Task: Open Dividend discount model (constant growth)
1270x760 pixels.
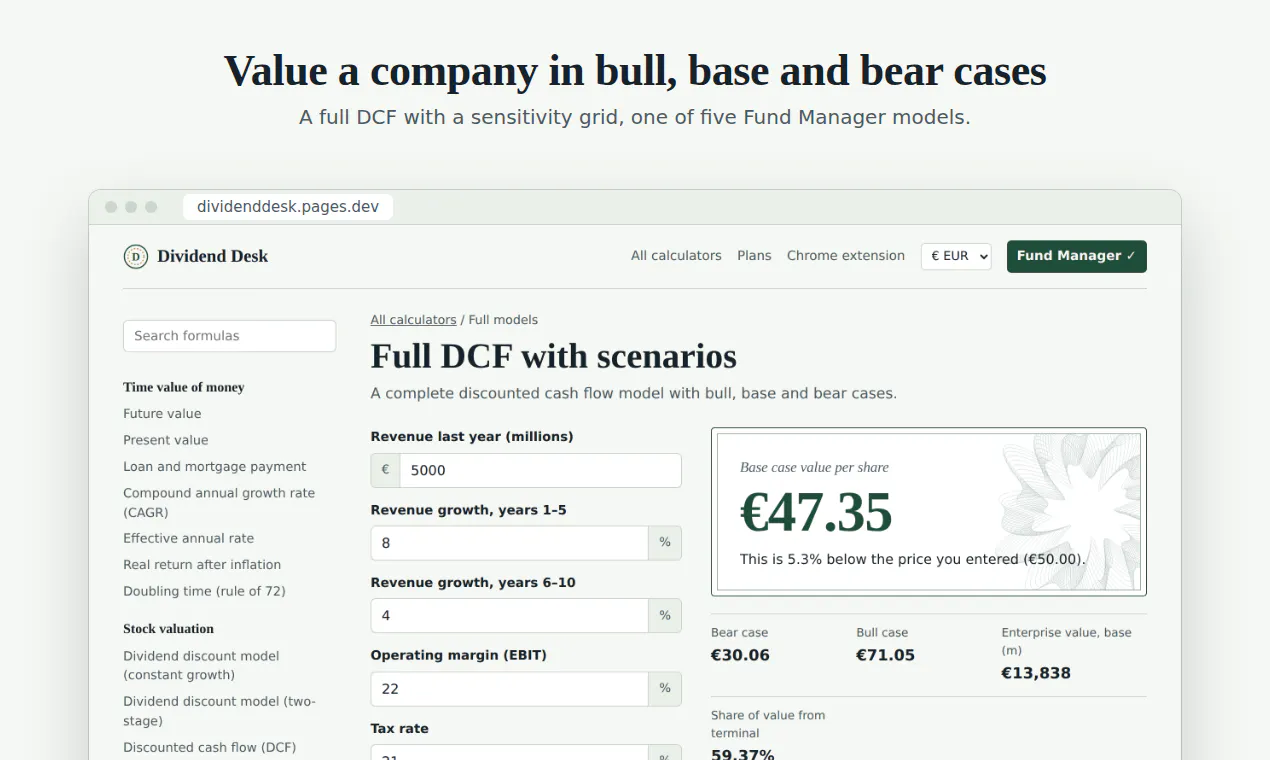Action: (x=201, y=666)
